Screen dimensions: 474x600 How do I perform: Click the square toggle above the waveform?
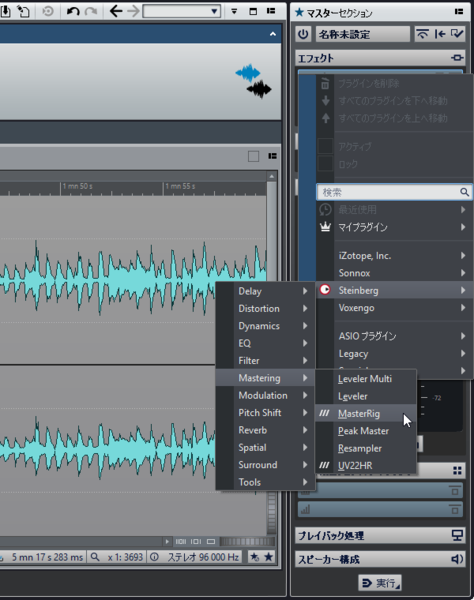[x=253, y=156]
